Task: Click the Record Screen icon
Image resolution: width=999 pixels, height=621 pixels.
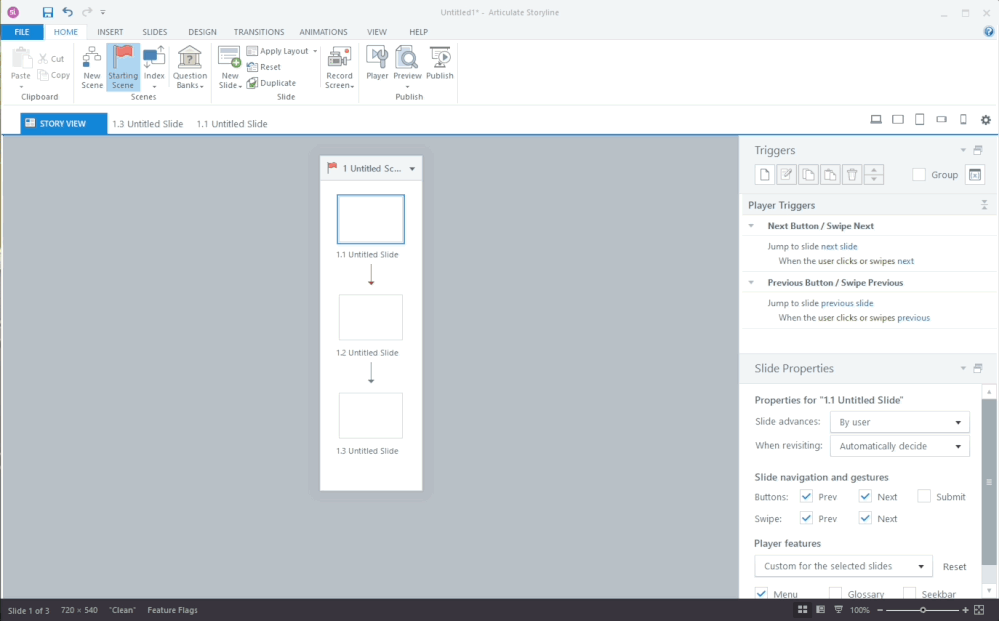Action: click(x=339, y=67)
